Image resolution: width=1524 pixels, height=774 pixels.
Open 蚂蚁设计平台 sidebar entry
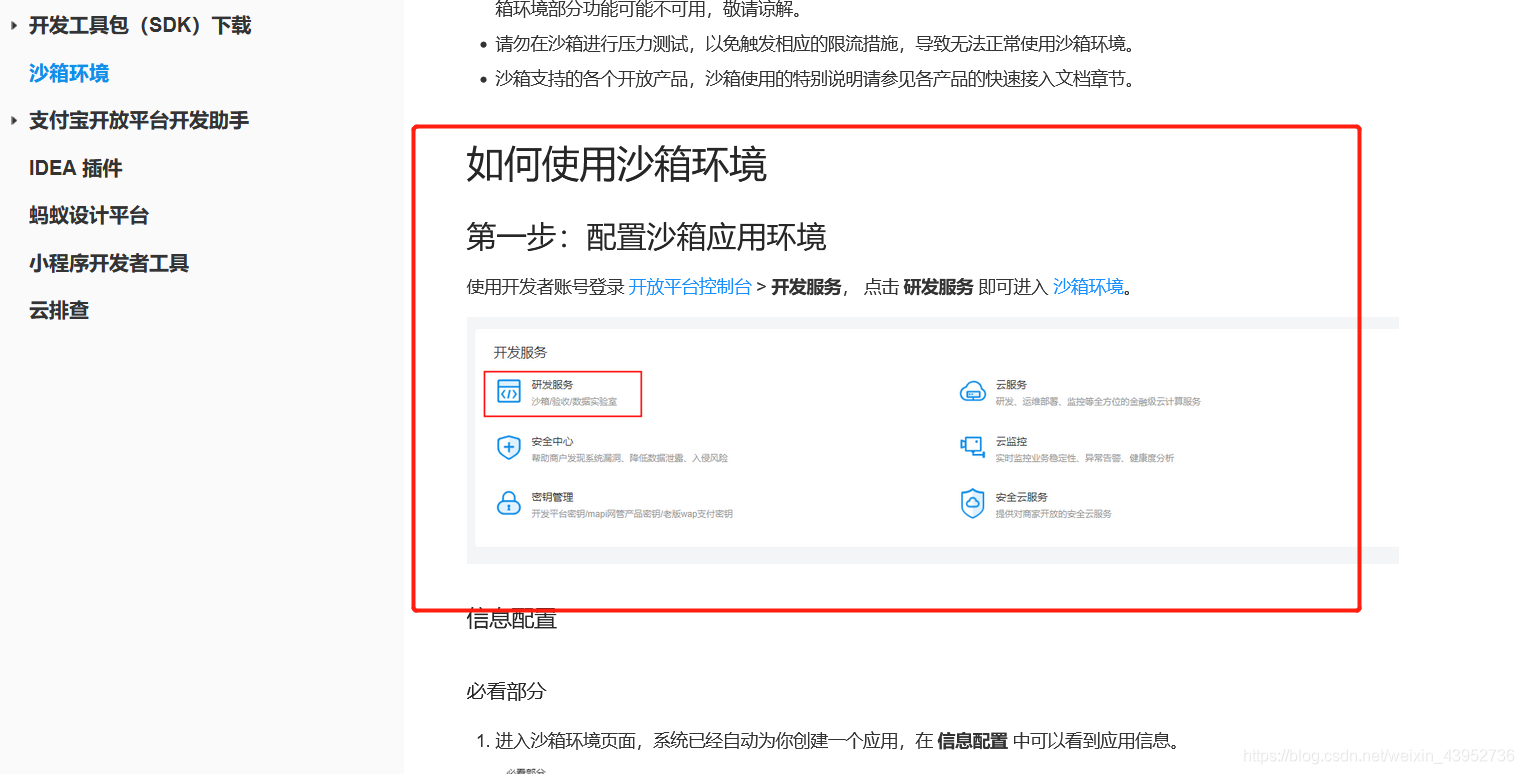point(89,215)
